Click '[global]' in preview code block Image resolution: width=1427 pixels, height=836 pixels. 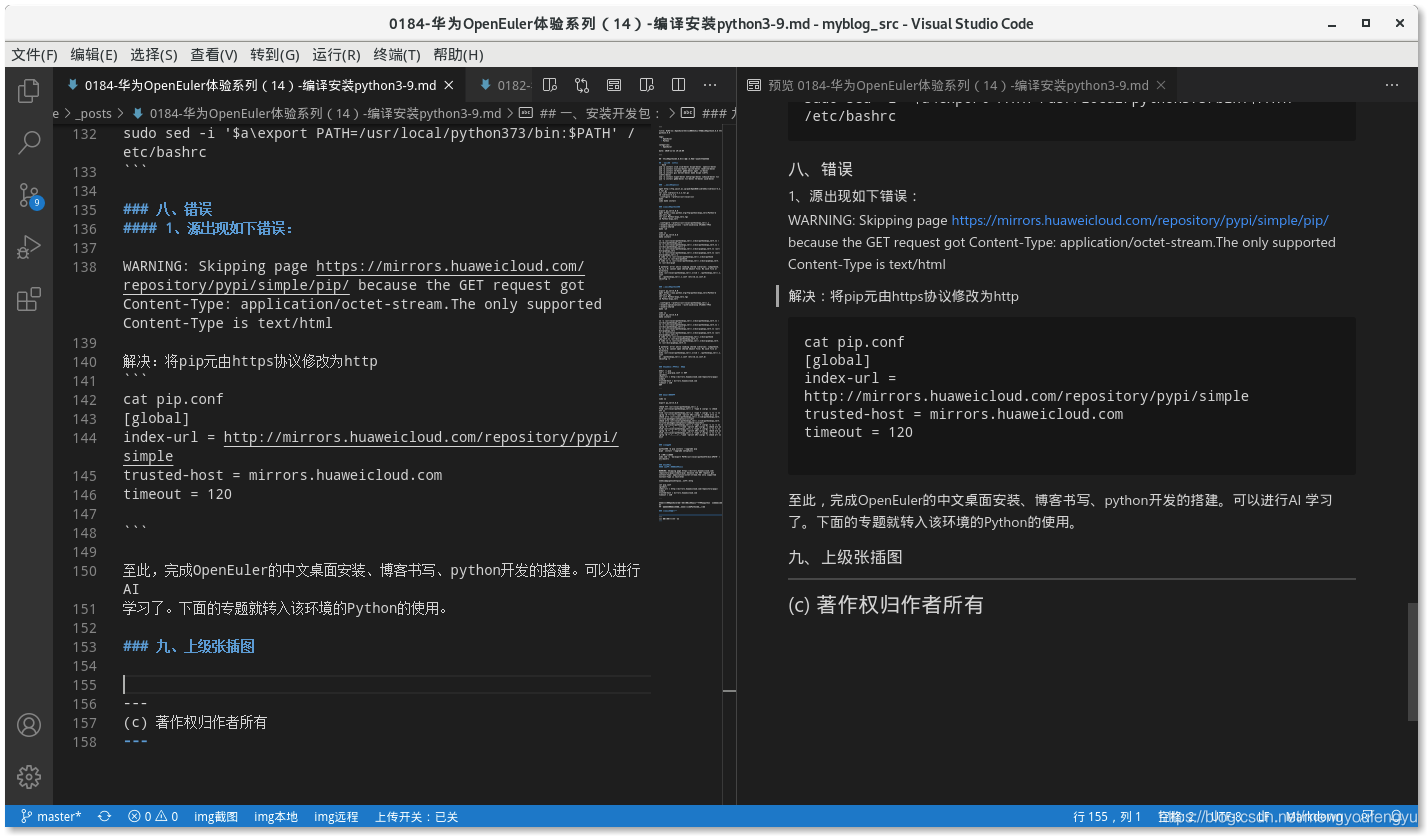[x=837, y=360]
